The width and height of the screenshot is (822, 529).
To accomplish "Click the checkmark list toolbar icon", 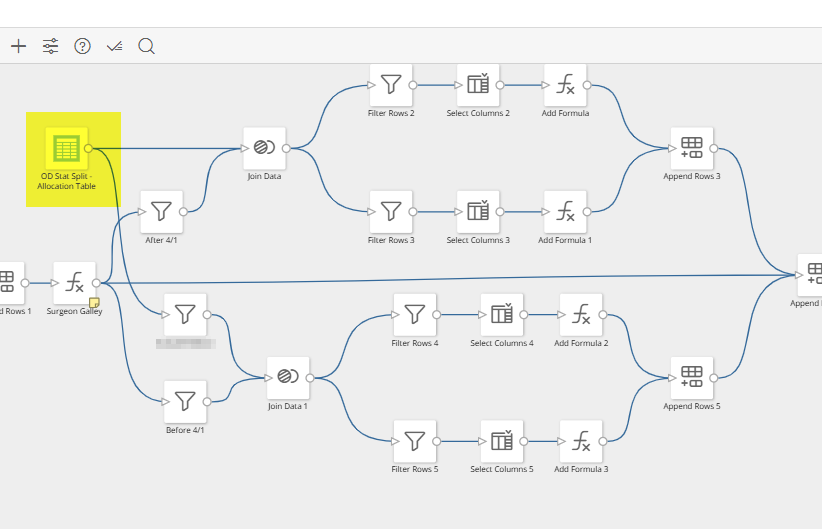I will [x=114, y=47].
